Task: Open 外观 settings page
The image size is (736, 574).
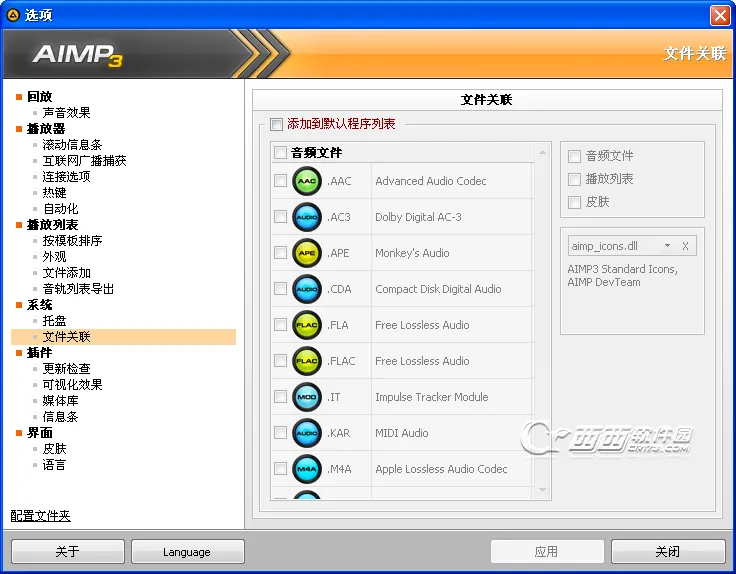Action: [54, 257]
